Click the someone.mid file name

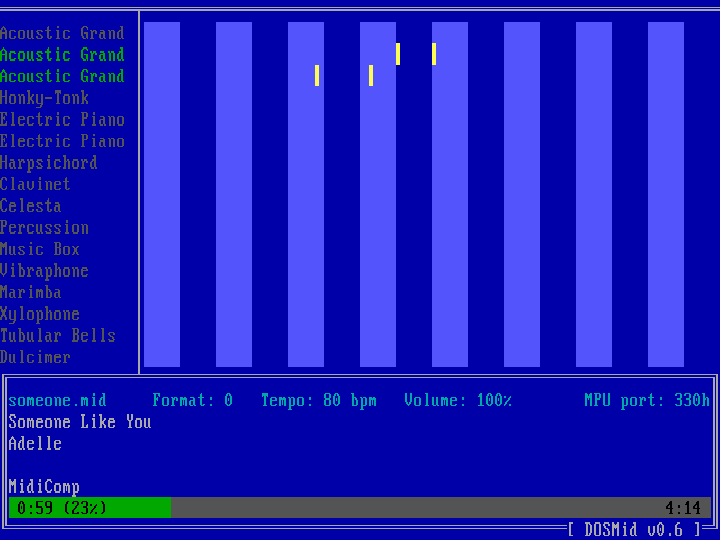(58, 400)
